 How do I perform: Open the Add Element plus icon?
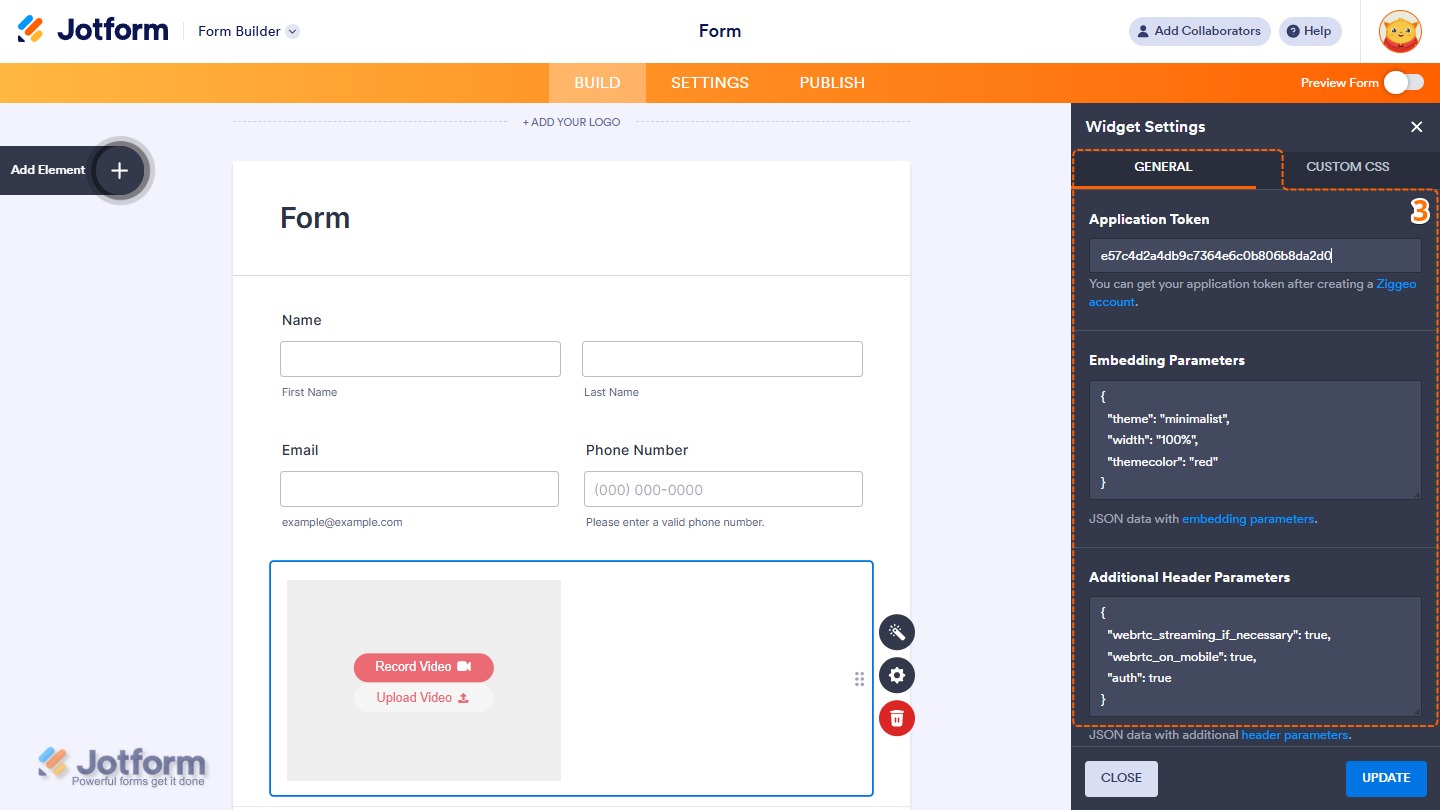tap(119, 170)
